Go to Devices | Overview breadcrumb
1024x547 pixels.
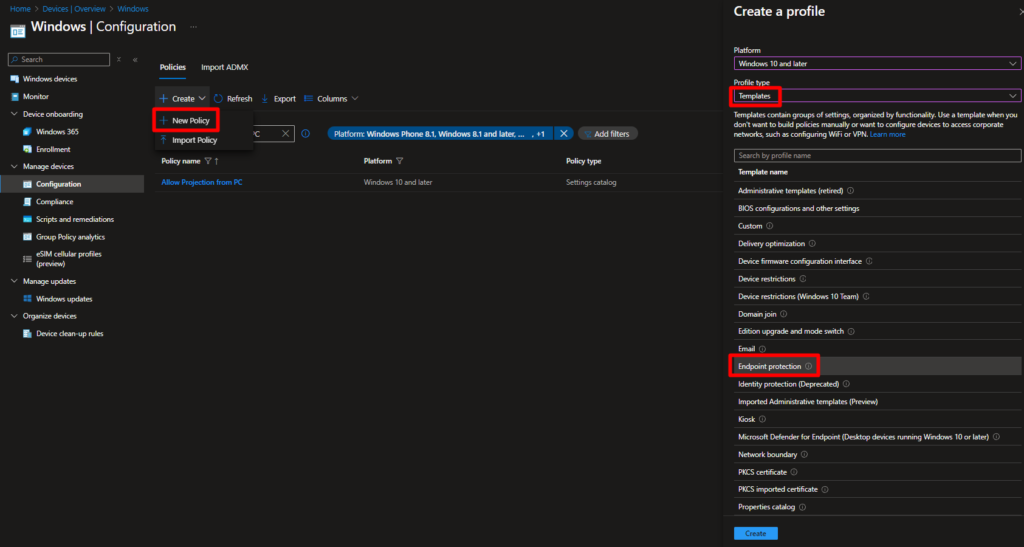click(x=74, y=9)
